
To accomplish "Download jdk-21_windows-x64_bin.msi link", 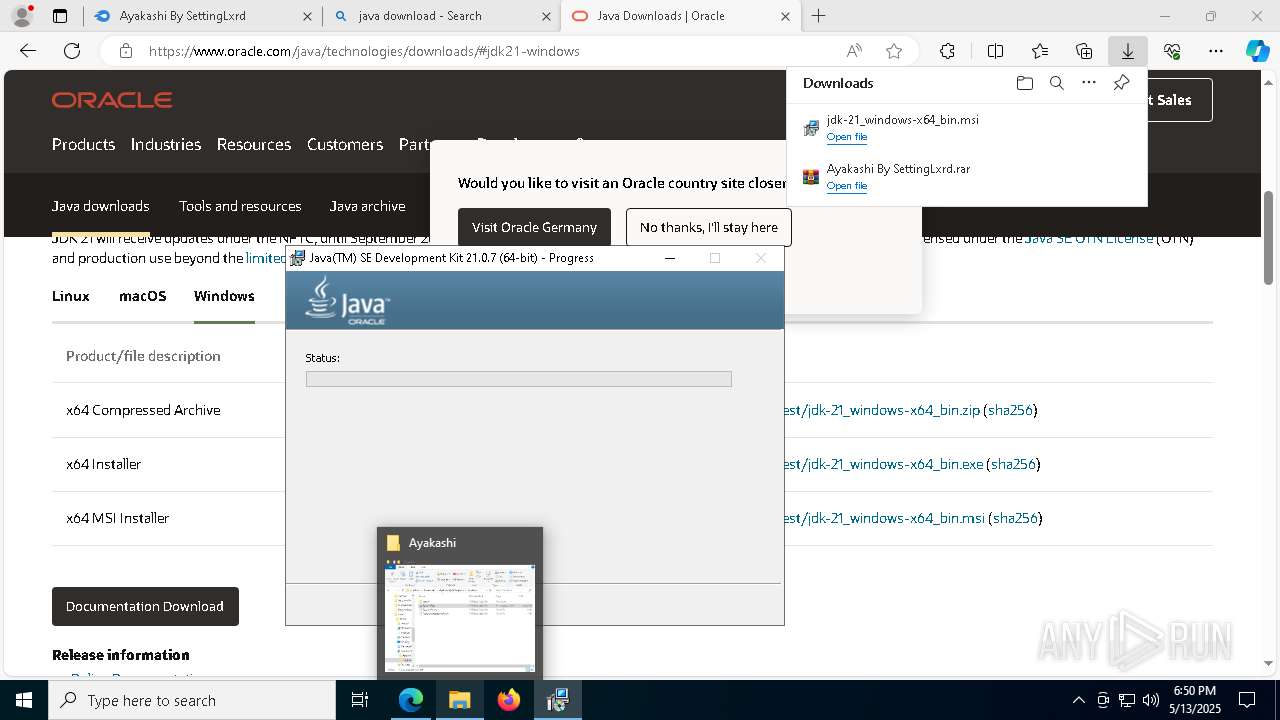I will coord(885,518).
